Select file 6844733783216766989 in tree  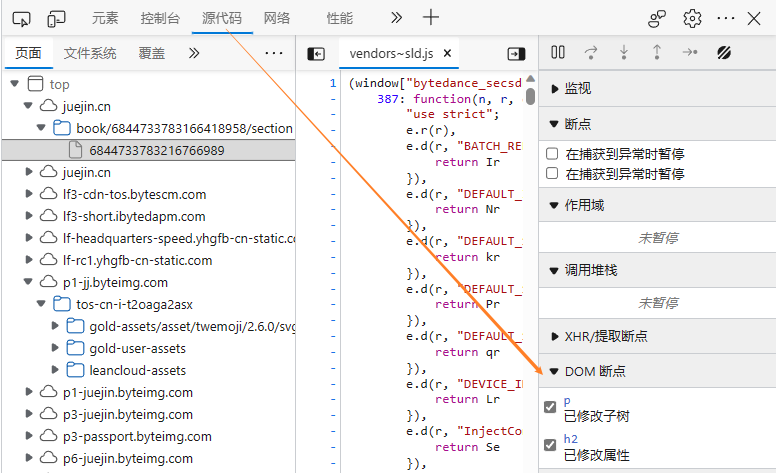[156, 150]
